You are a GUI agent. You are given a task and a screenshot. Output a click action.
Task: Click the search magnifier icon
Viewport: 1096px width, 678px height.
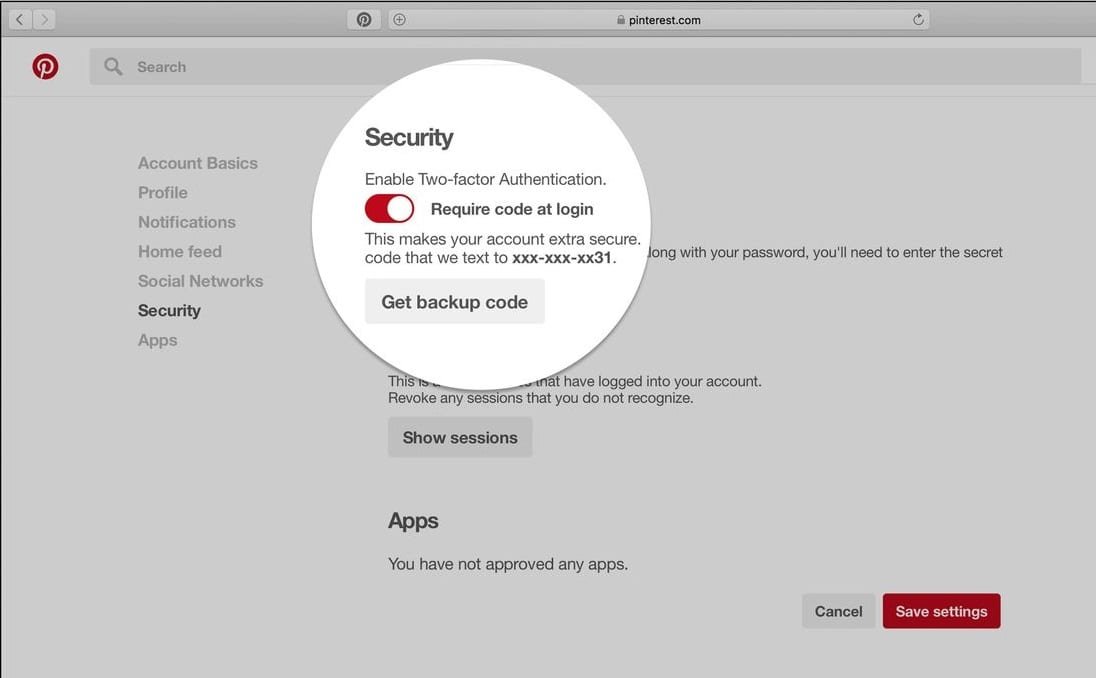point(114,67)
